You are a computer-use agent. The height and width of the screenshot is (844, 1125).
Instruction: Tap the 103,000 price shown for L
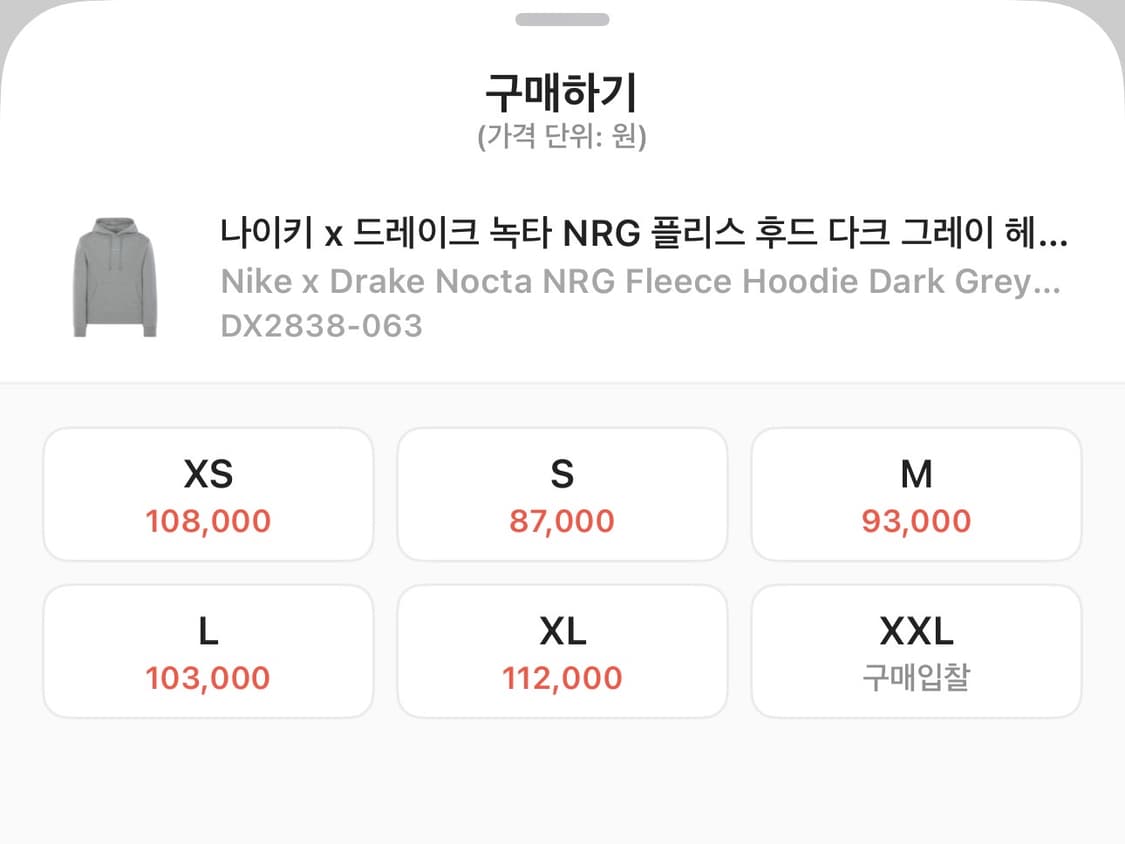point(208,678)
